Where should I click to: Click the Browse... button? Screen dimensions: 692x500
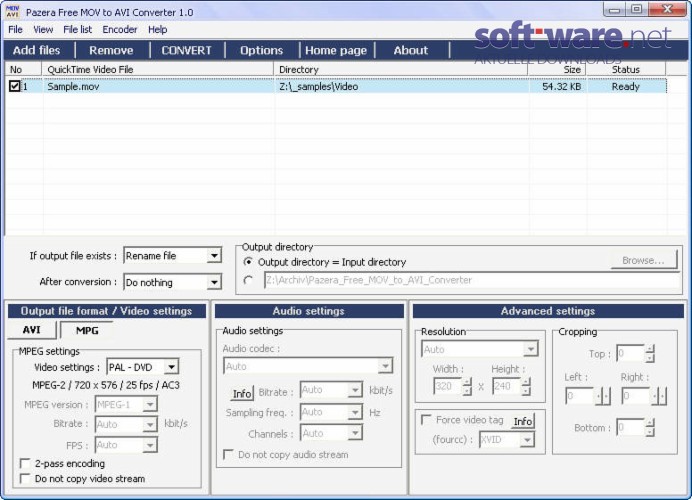coord(643,260)
